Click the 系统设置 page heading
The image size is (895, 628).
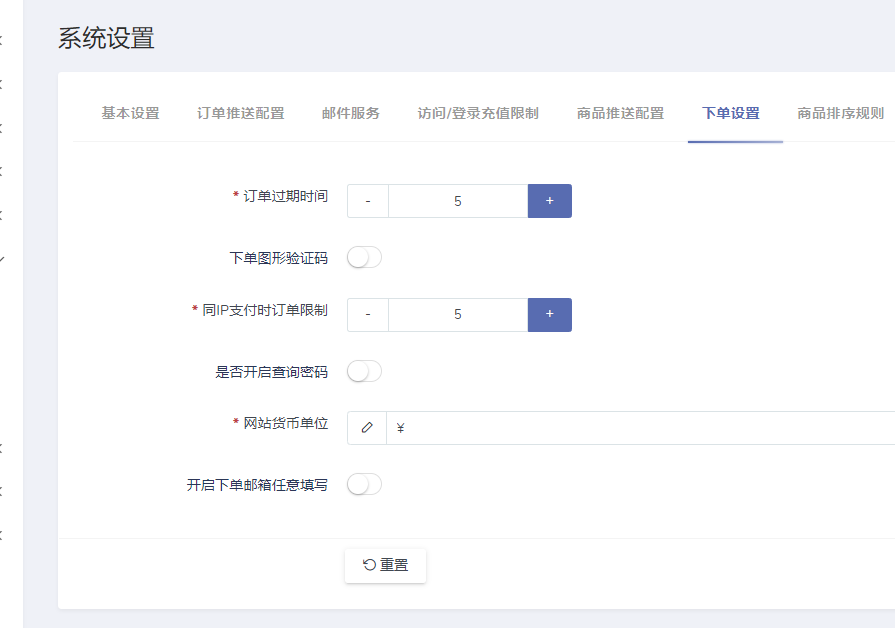click(x=106, y=39)
